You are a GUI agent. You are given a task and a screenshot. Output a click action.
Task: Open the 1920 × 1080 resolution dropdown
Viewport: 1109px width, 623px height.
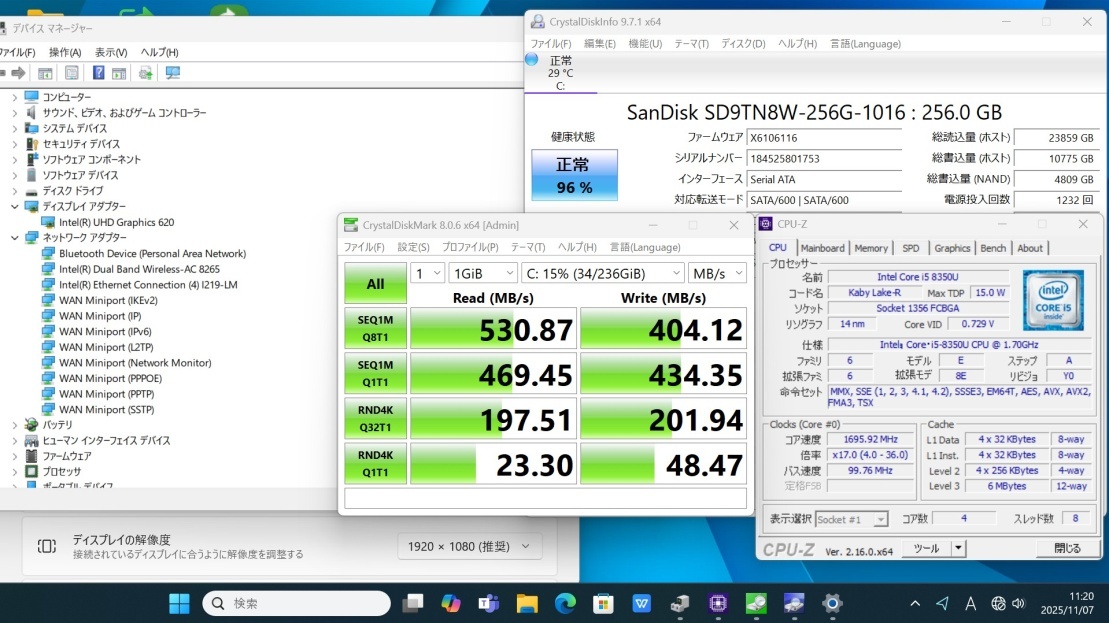point(470,546)
